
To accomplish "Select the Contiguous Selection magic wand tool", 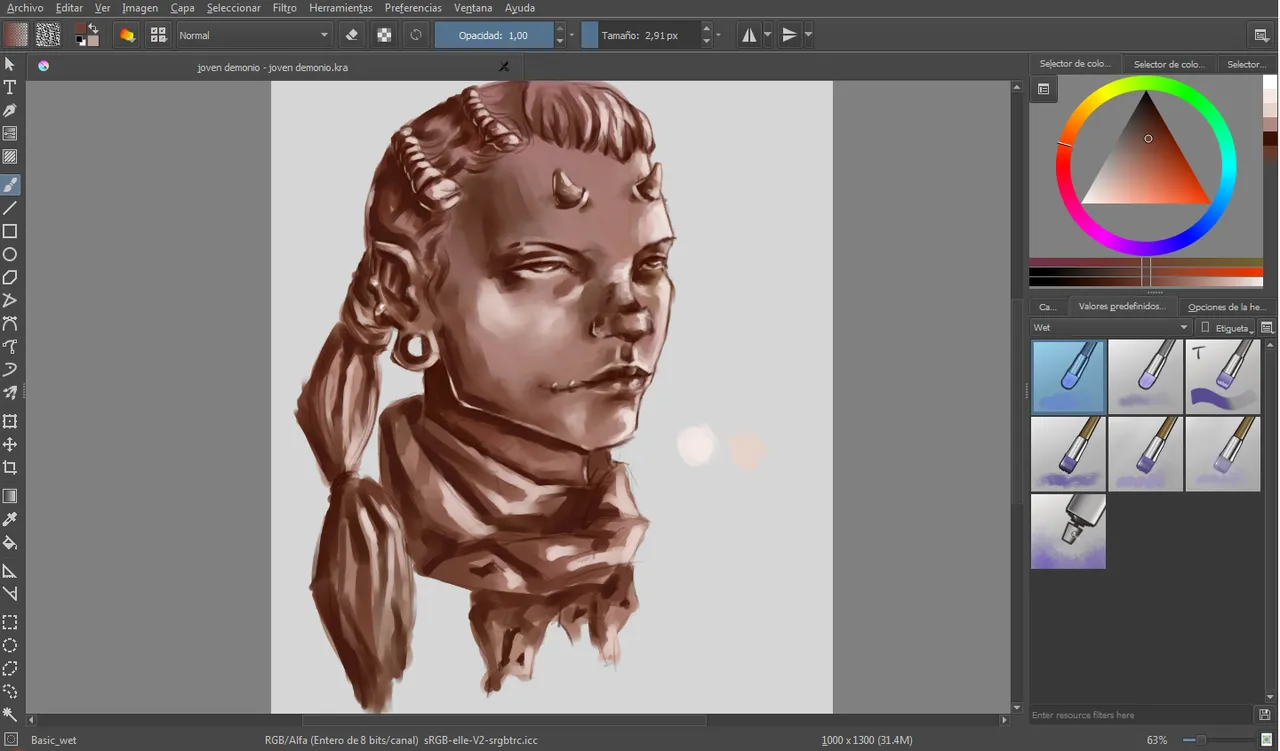I will point(10,714).
